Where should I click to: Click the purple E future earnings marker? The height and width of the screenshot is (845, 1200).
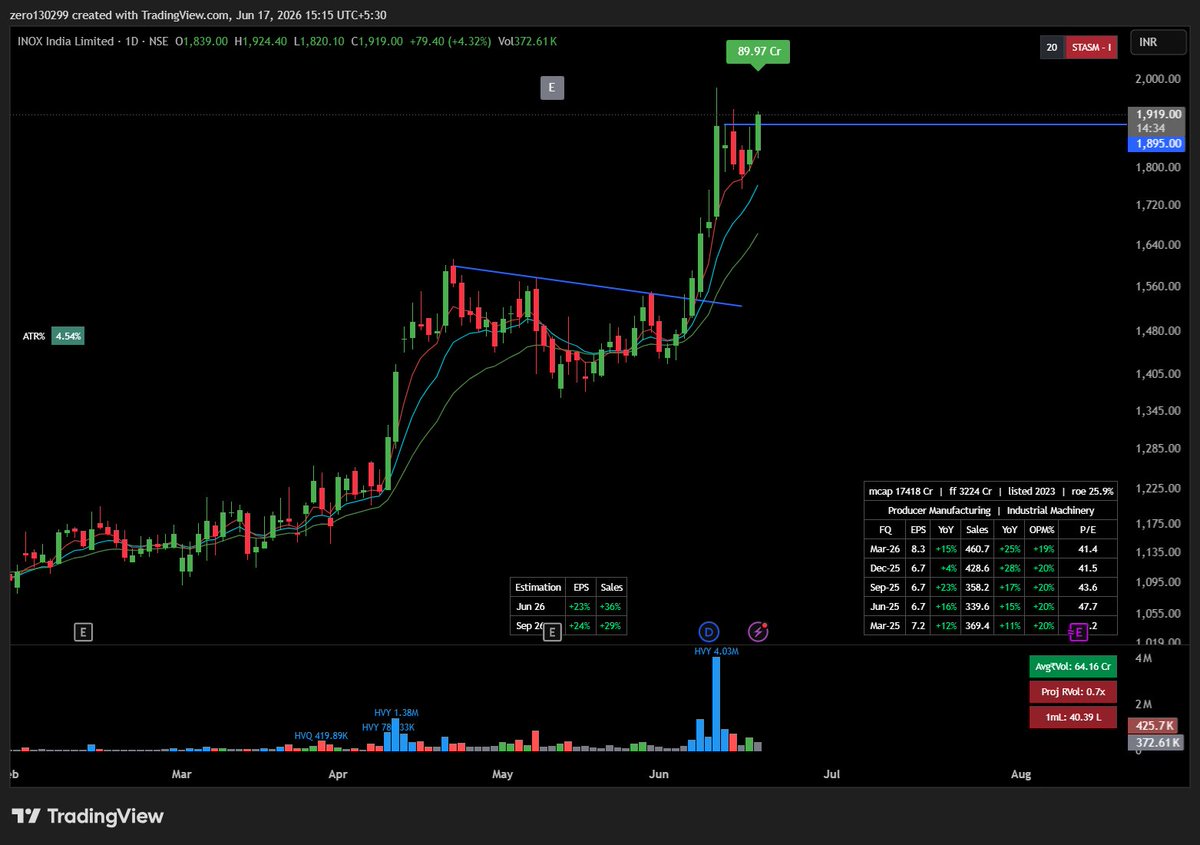coord(1078,631)
